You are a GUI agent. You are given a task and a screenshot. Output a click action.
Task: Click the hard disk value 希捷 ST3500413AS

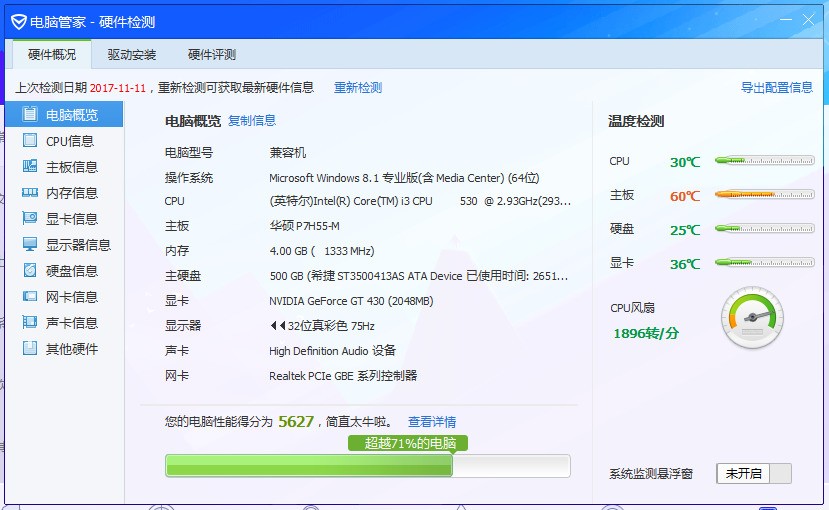419,275
